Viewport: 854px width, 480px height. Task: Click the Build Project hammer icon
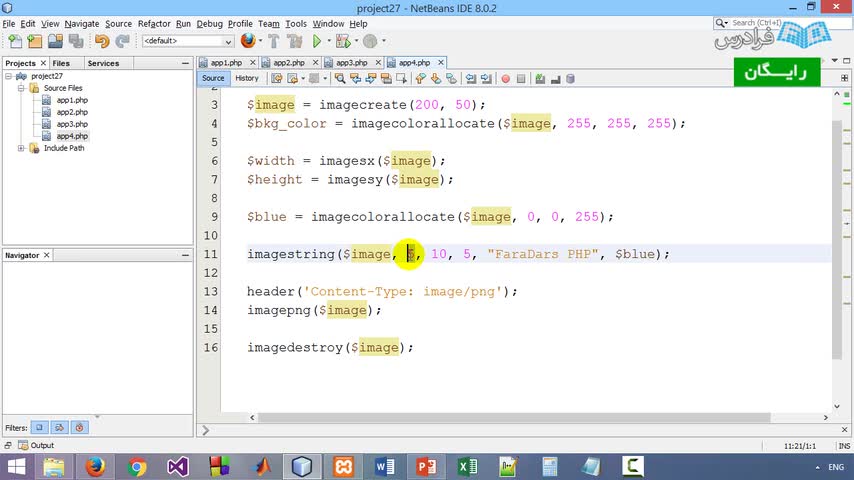274,41
